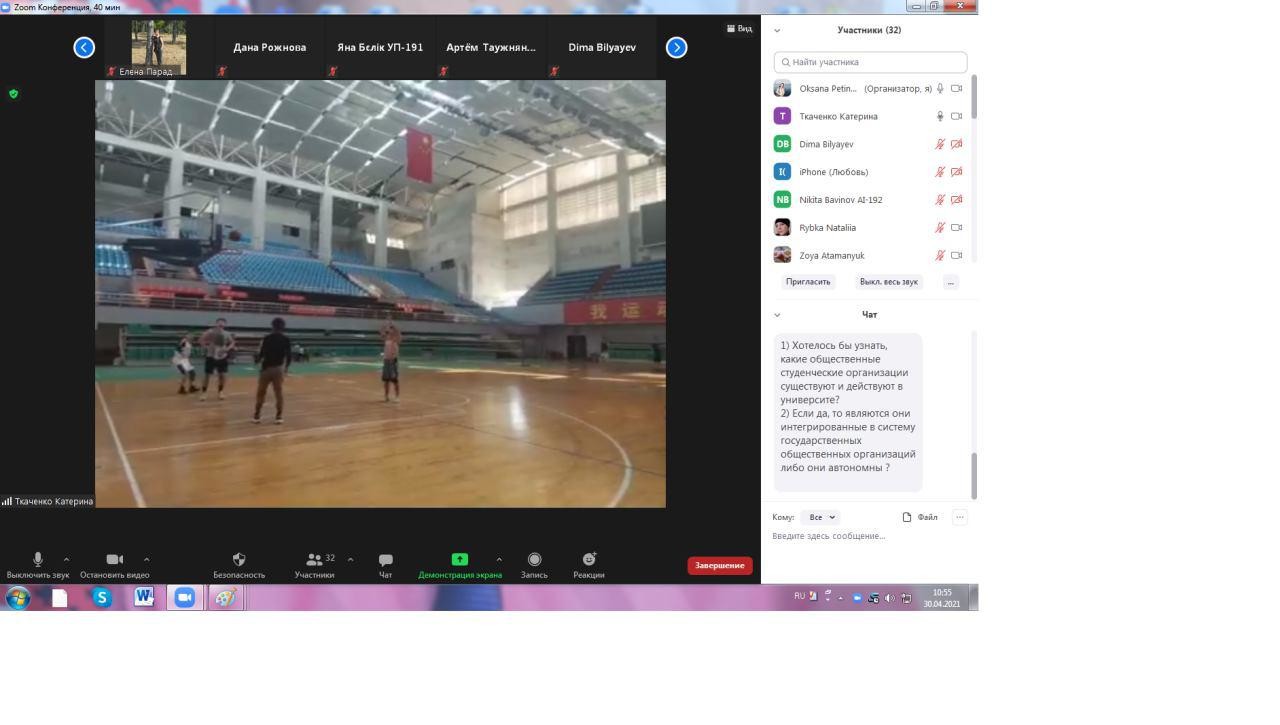Viewport: 1280px width, 725px height.
Task: Open the Security shield icon
Action: click(239, 560)
